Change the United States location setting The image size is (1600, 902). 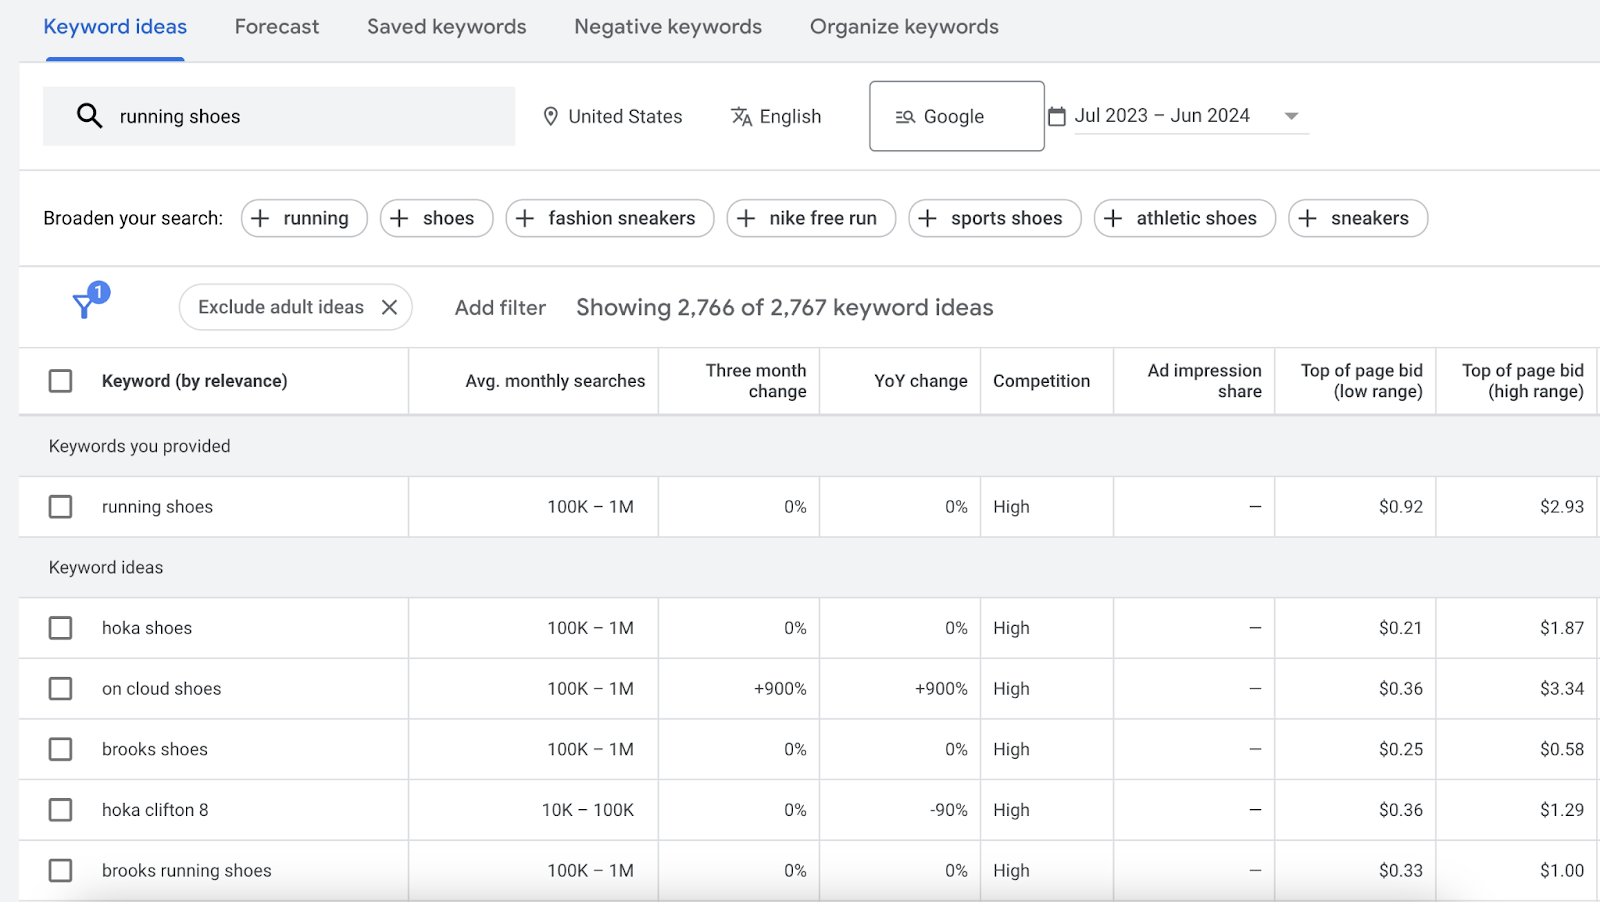[612, 117]
